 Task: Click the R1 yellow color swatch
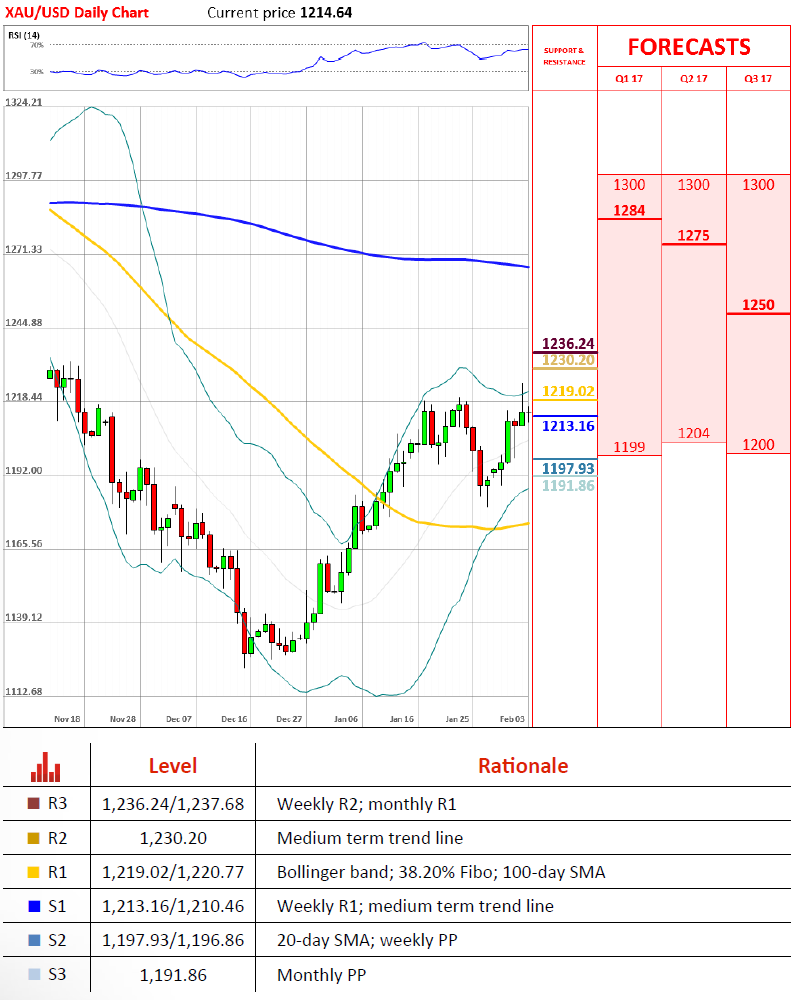tap(34, 872)
